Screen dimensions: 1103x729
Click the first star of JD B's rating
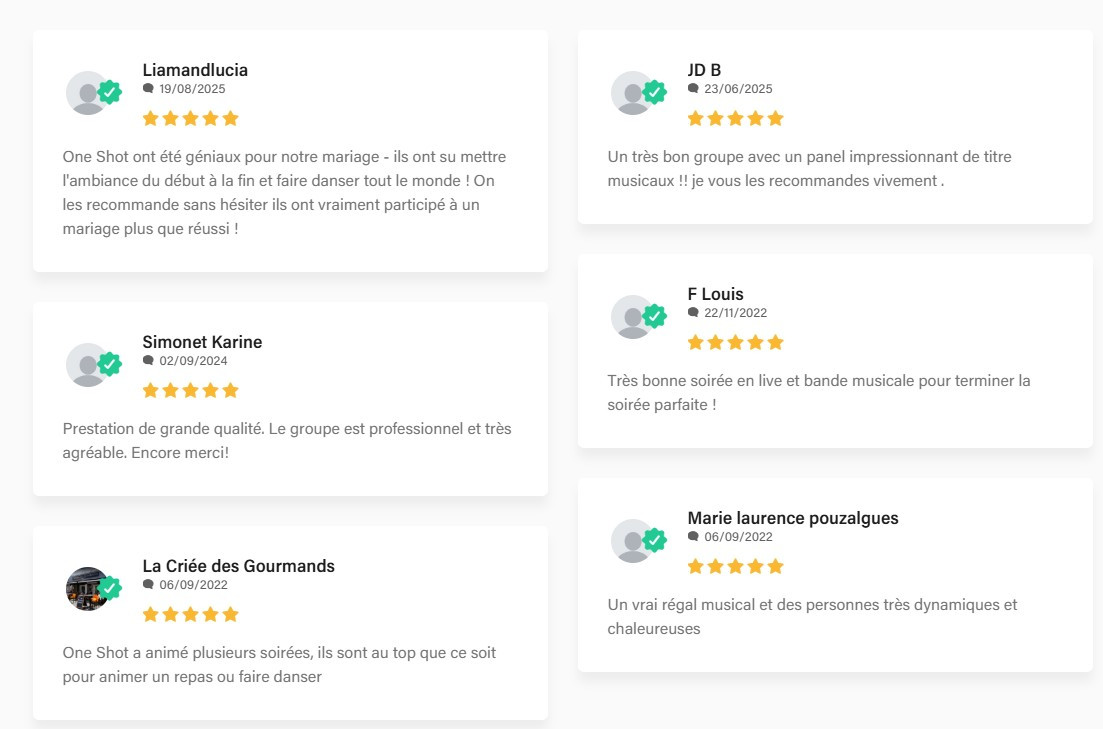(x=696, y=118)
